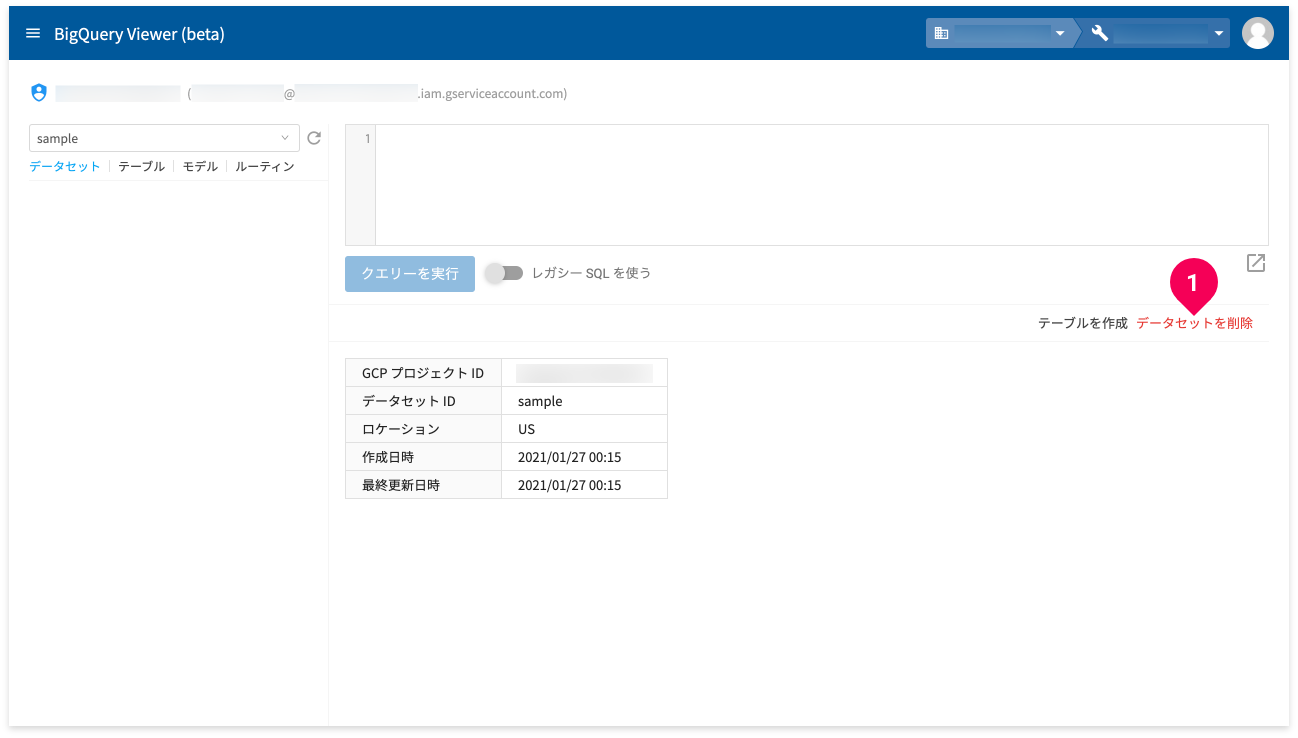This screenshot has width=1298, height=738.
Task: Open the query editor in a new window
Action: 1256,263
